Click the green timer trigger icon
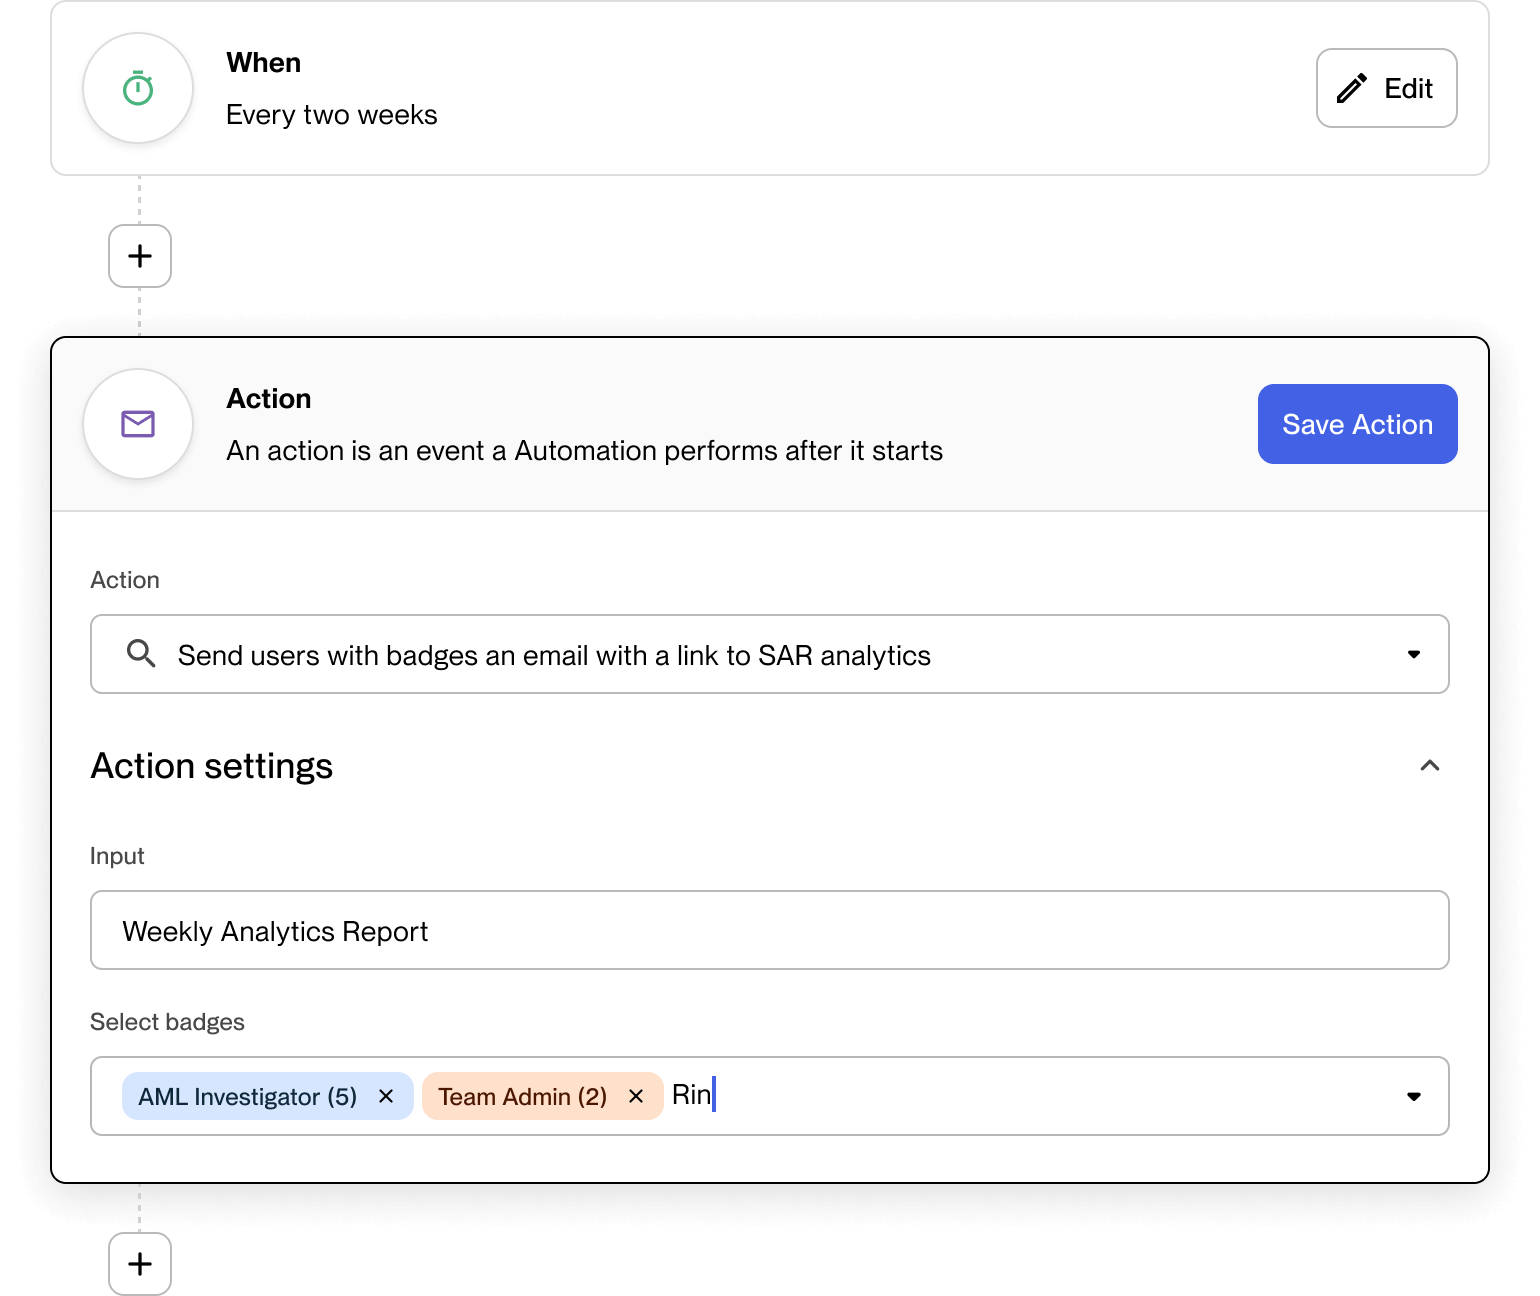The height and width of the screenshot is (1296, 1540). (138, 89)
